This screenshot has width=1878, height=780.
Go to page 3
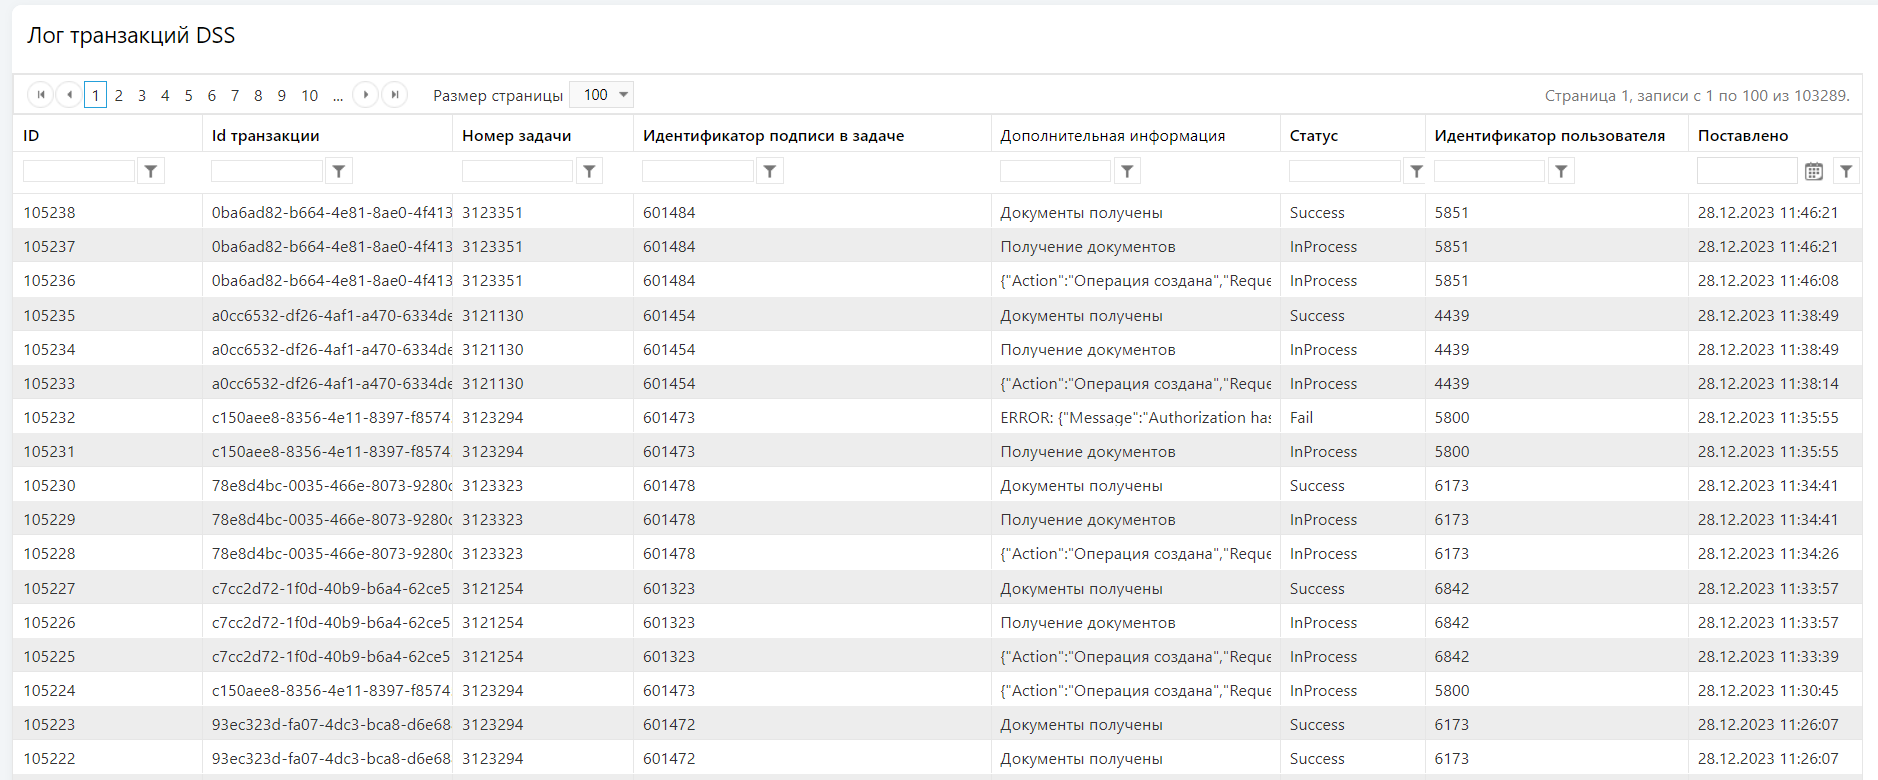click(142, 95)
